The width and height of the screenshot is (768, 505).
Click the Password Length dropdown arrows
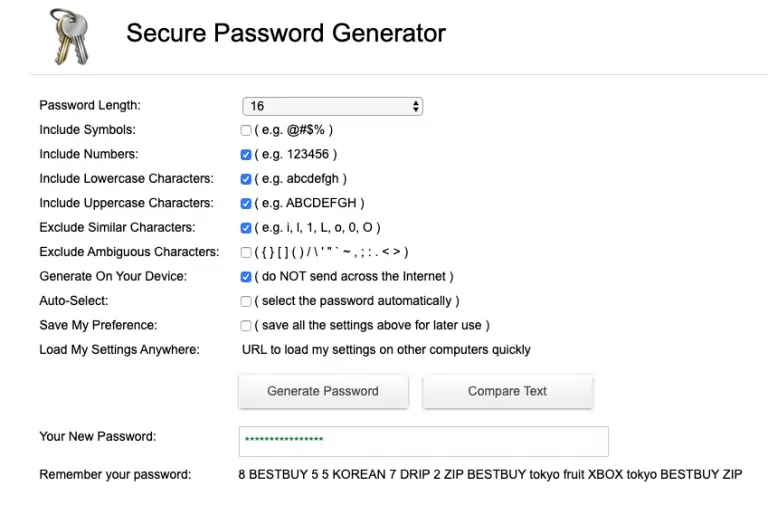click(x=415, y=106)
